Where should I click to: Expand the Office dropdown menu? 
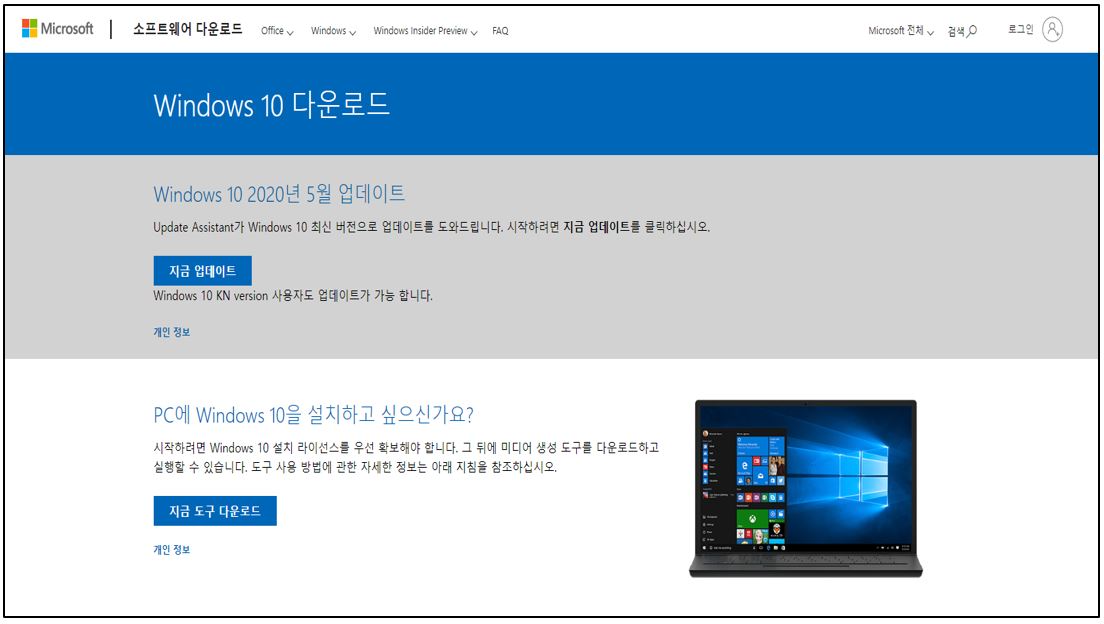coord(277,31)
